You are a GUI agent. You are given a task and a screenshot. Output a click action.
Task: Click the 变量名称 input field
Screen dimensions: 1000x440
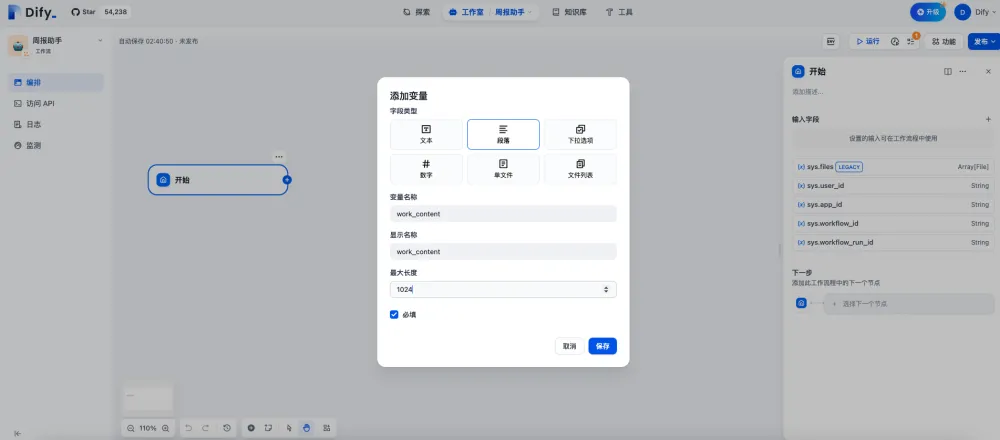pos(503,214)
